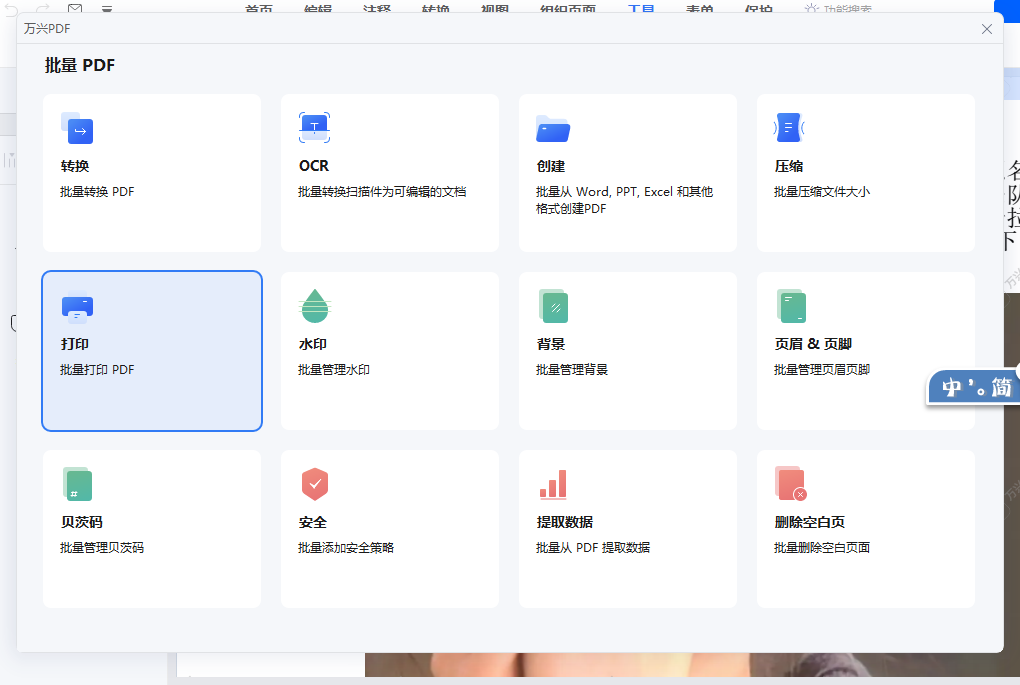
Task: Open the 批量转换 PDF tool
Action: (151, 173)
